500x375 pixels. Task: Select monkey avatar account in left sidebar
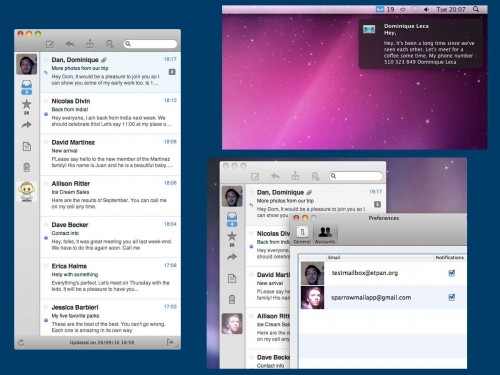pos(26,192)
